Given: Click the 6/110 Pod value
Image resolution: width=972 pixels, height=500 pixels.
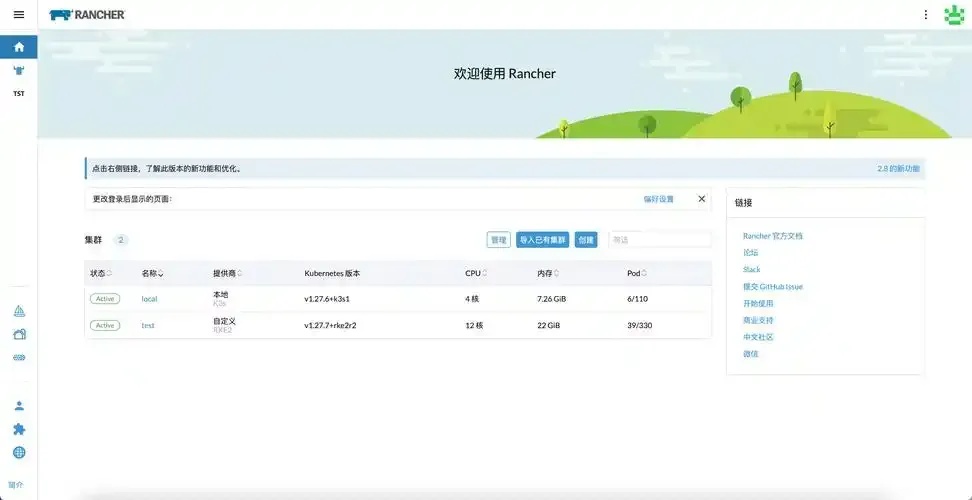Looking at the screenshot, I should 637,299.
